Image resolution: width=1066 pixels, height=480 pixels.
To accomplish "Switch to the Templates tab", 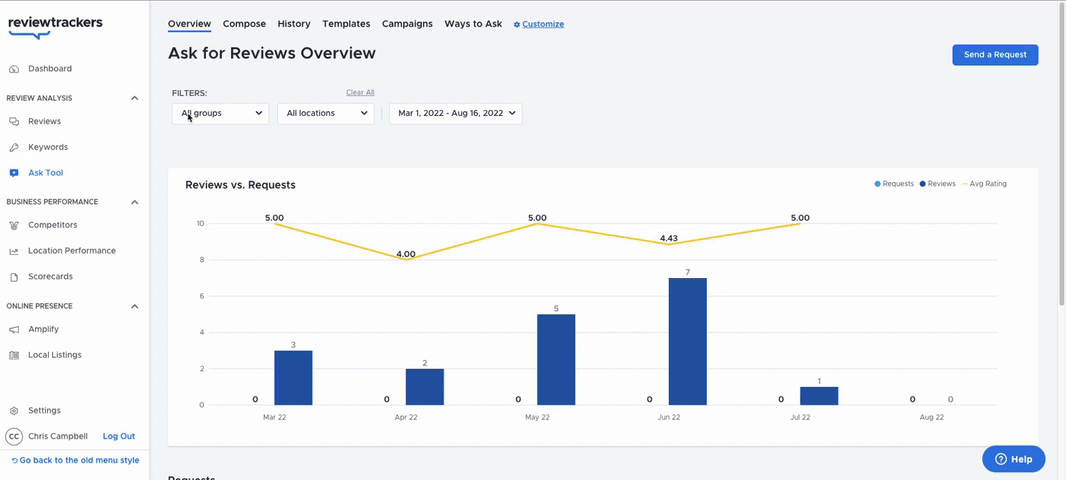I will [x=346, y=24].
